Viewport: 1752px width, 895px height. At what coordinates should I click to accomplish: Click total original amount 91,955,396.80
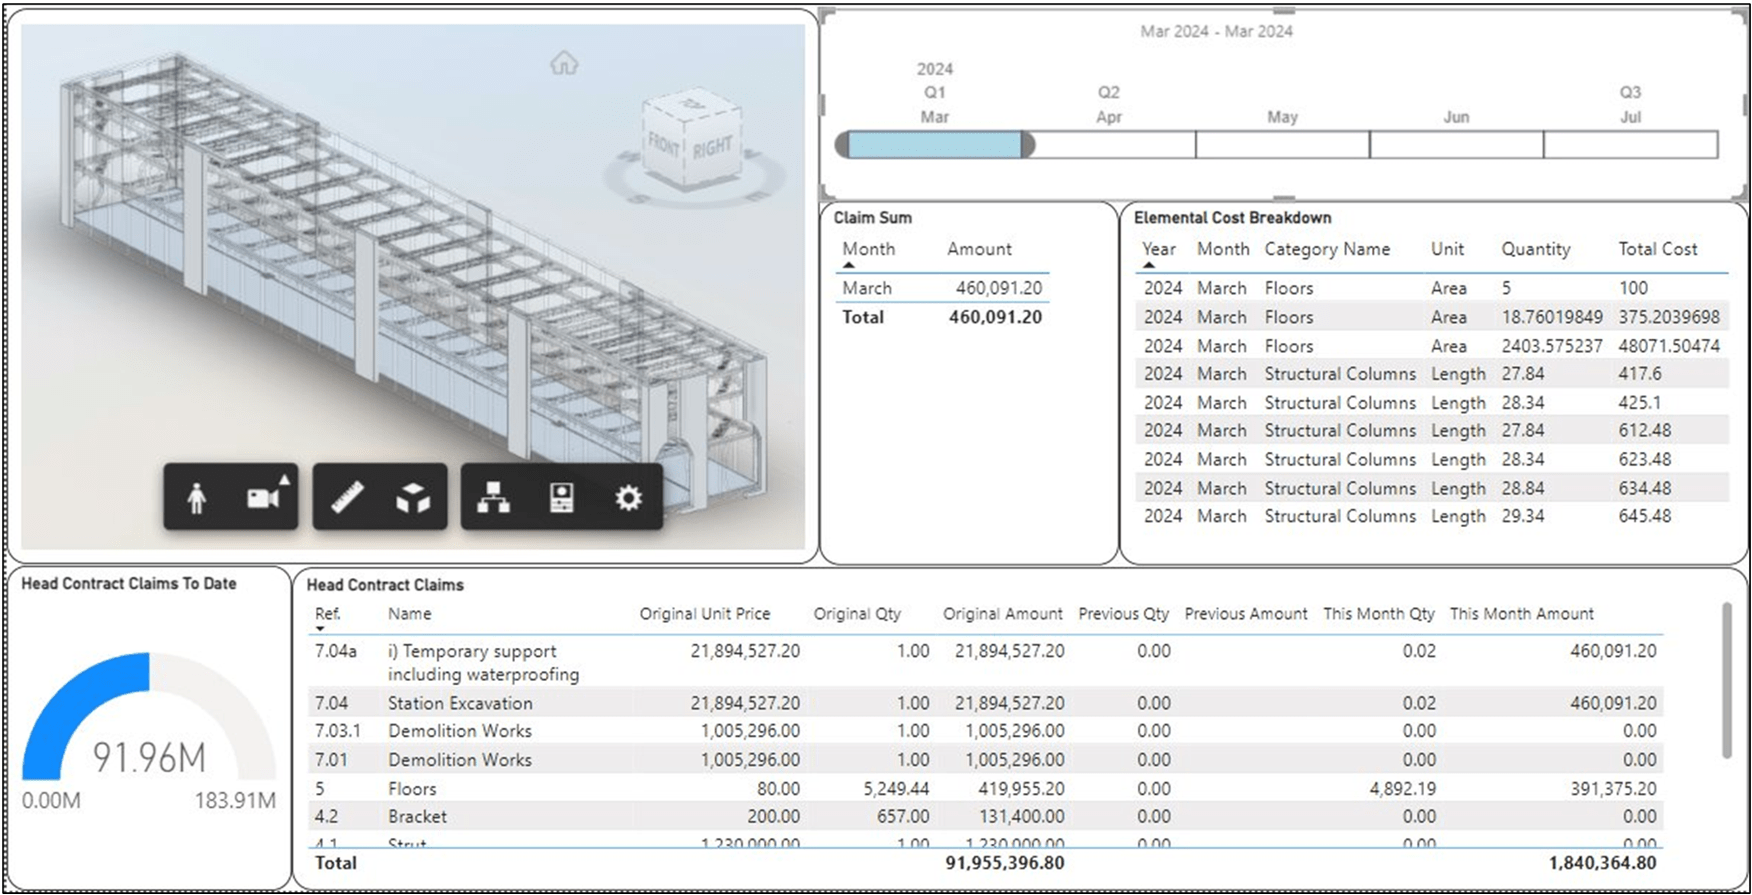point(1004,863)
